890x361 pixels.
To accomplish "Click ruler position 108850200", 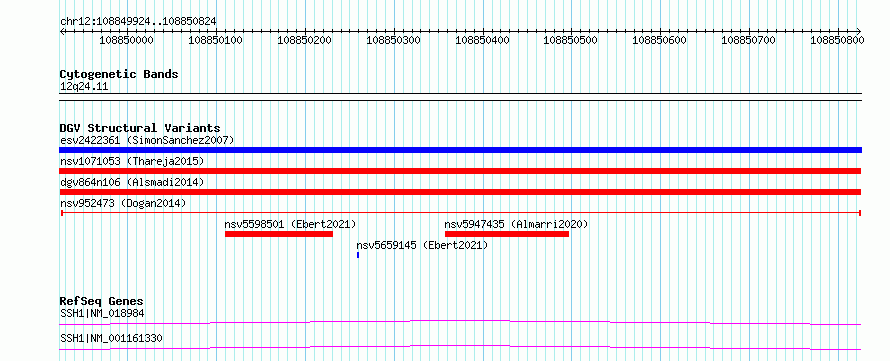I will click(x=305, y=40).
